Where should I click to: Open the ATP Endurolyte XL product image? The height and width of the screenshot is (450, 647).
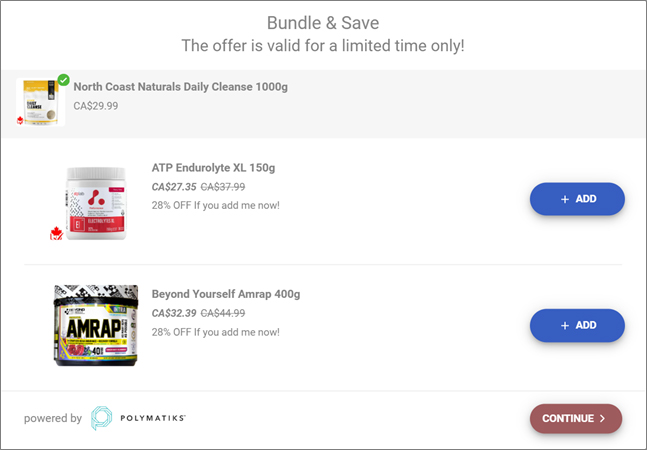[x=96, y=203]
